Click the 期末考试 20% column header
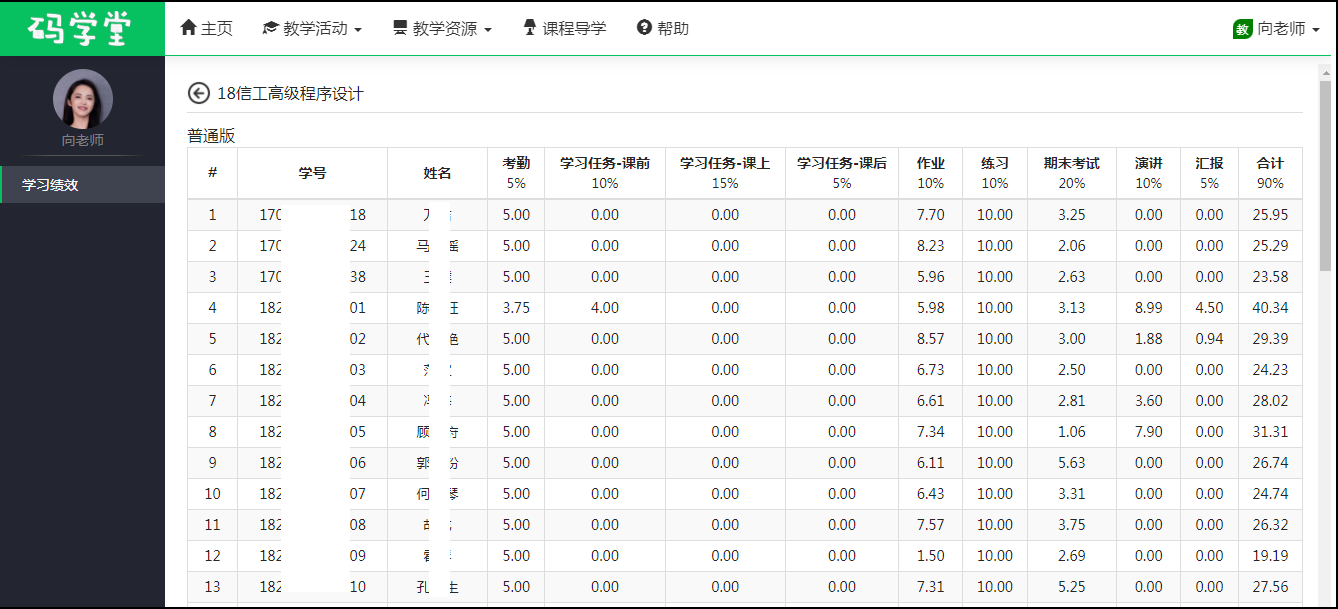Image resolution: width=1338 pixels, height=609 pixels. [1072, 173]
